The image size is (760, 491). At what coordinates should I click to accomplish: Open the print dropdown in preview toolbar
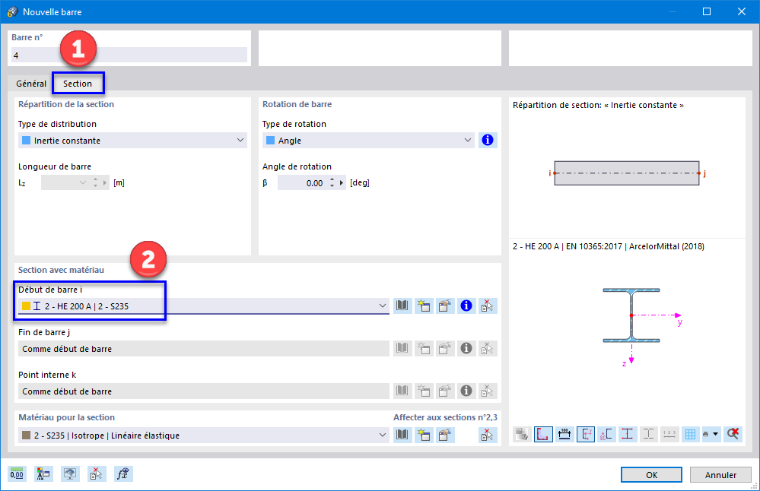(x=711, y=434)
